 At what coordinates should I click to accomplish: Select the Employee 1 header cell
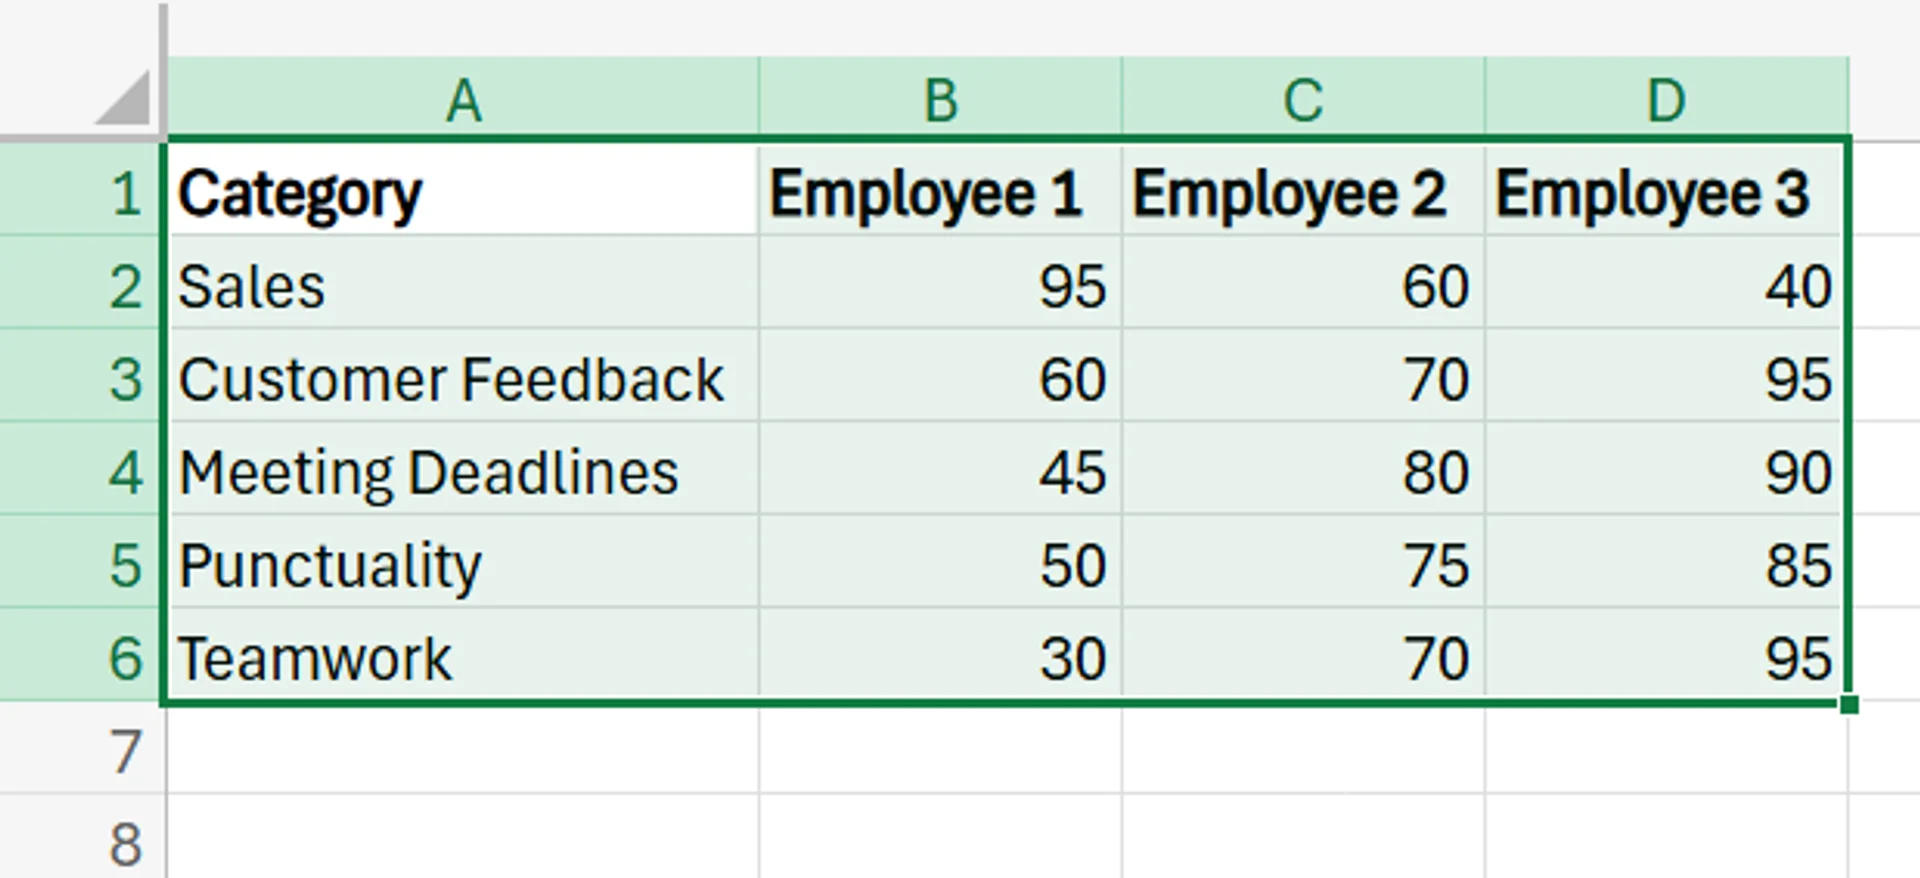(940, 192)
